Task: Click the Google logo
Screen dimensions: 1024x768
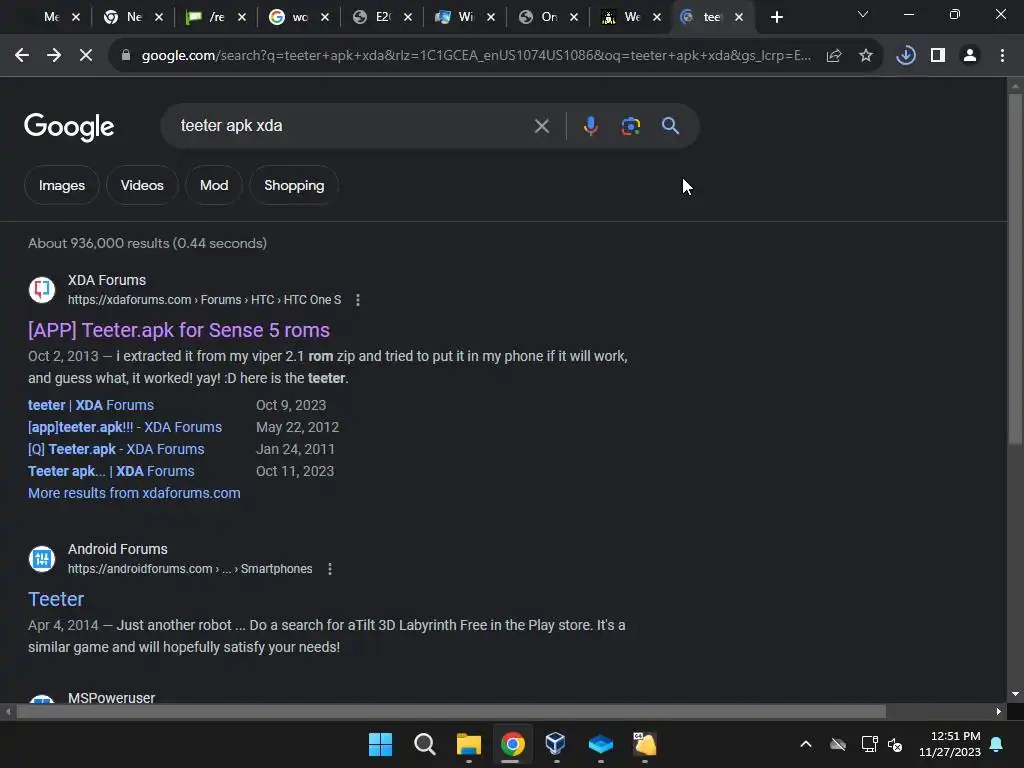Action: pos(69,127)
